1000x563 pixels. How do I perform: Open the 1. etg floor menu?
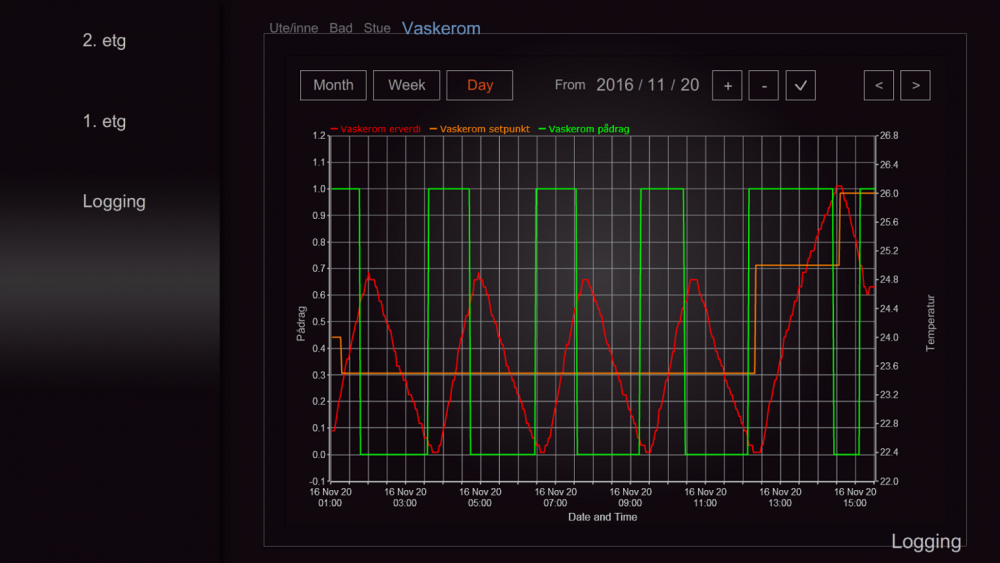pyautogui.click(x=104, y=121)
